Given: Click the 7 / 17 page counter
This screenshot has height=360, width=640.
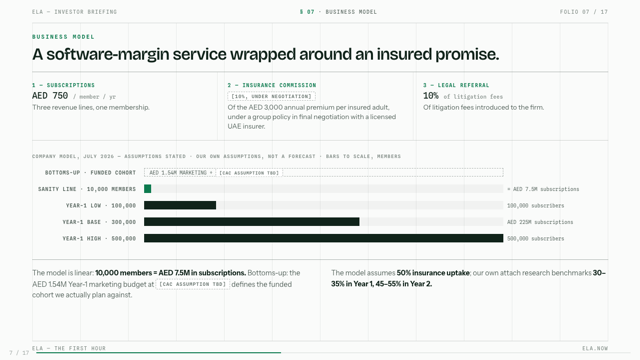Looking at the screenshot, I should [19, 353].
